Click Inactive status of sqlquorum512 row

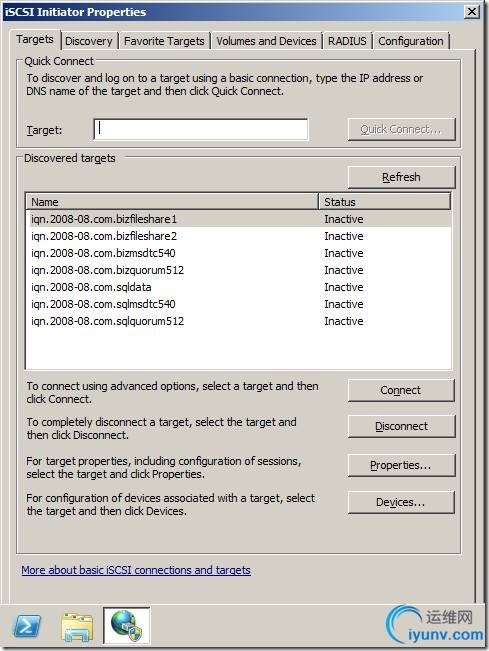(x=344, y=321)
